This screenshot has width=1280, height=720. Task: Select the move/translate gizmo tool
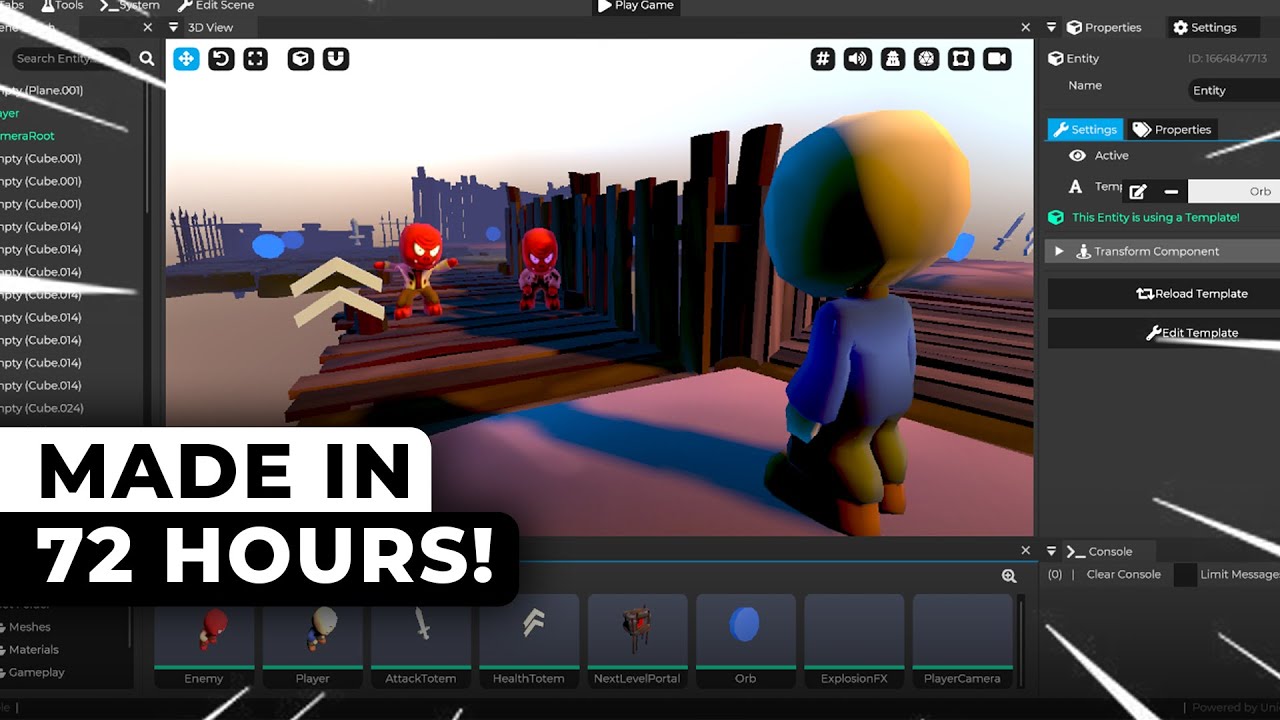point(186,59)
